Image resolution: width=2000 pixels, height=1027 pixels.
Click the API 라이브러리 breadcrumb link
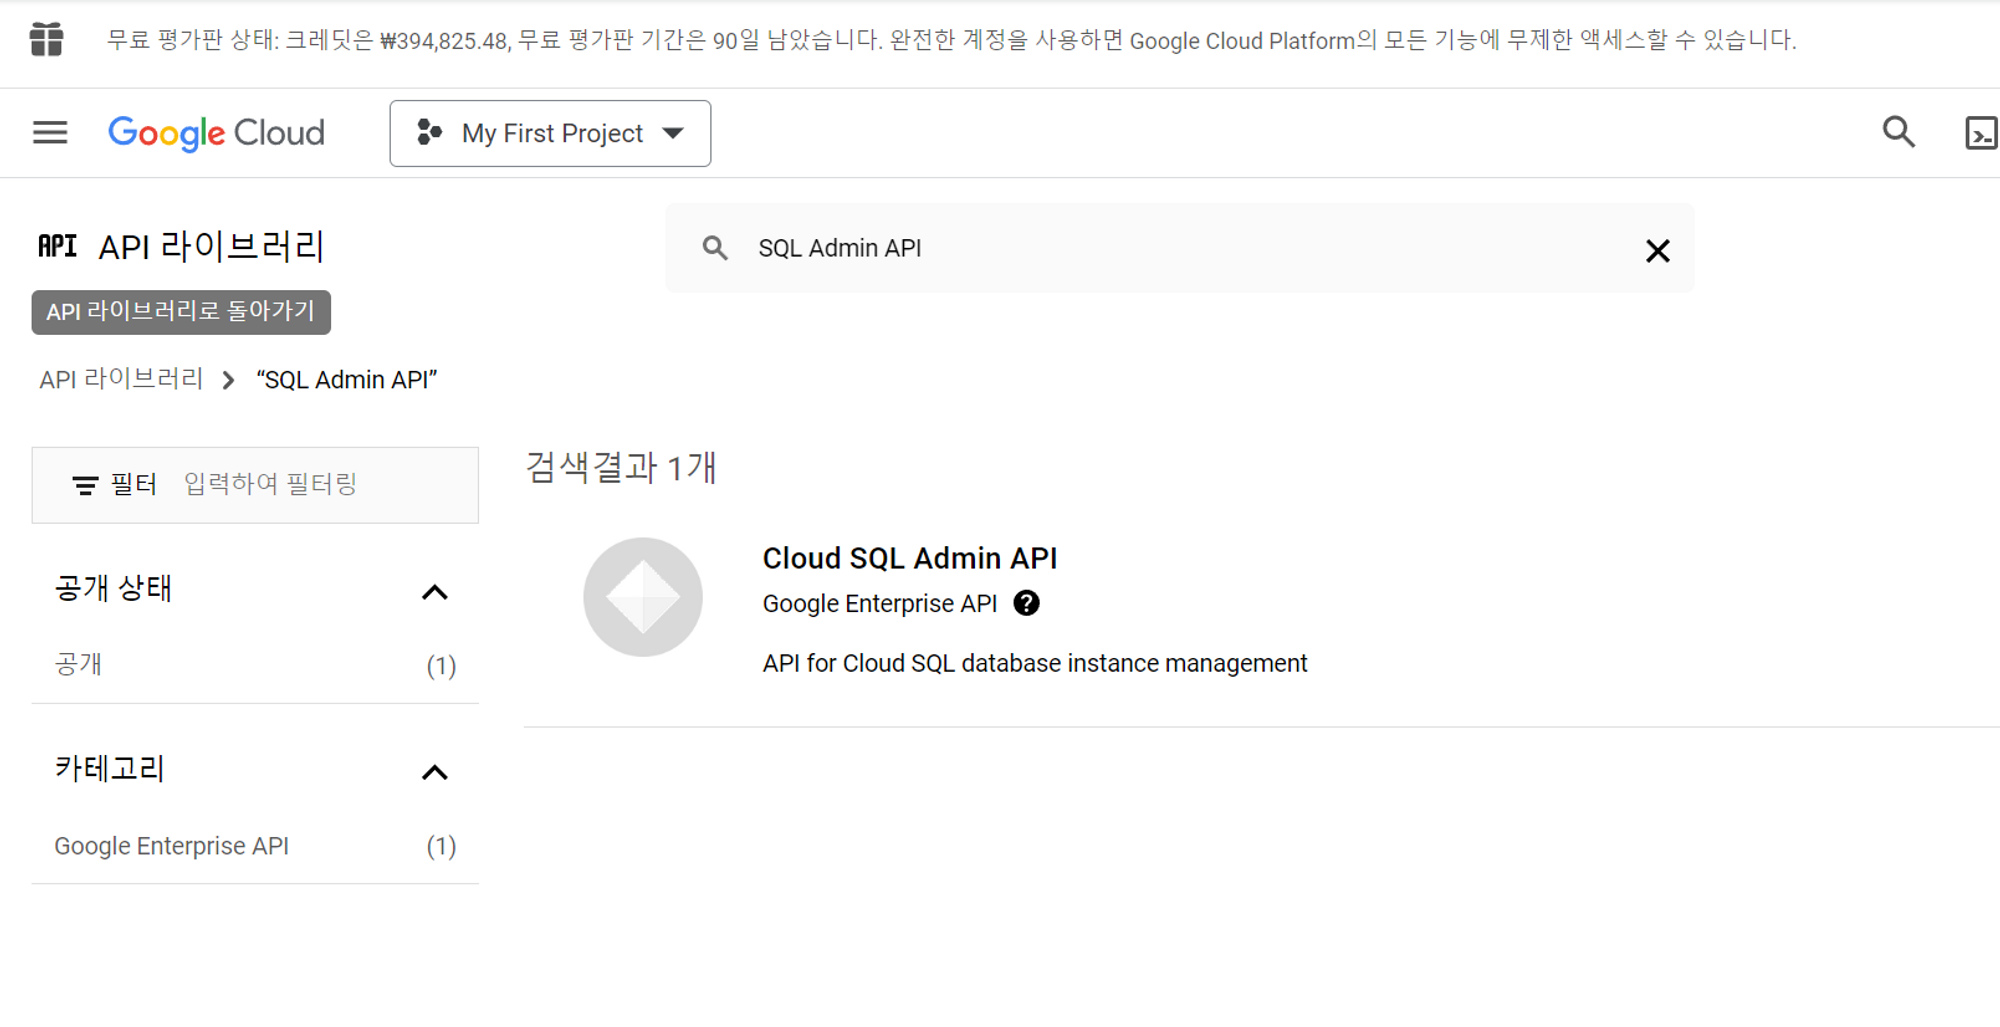[x=121, y=380]
